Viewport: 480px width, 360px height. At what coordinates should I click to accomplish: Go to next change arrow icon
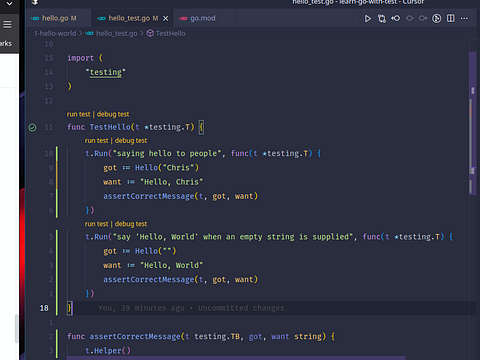point(423,18)
